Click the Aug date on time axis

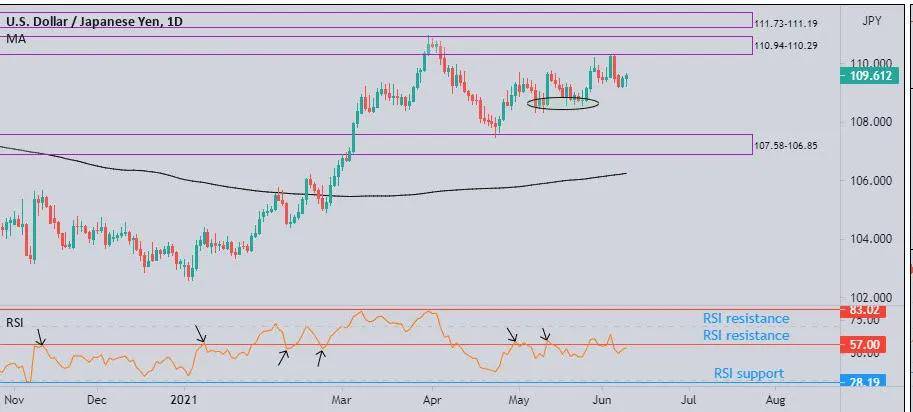774,400
